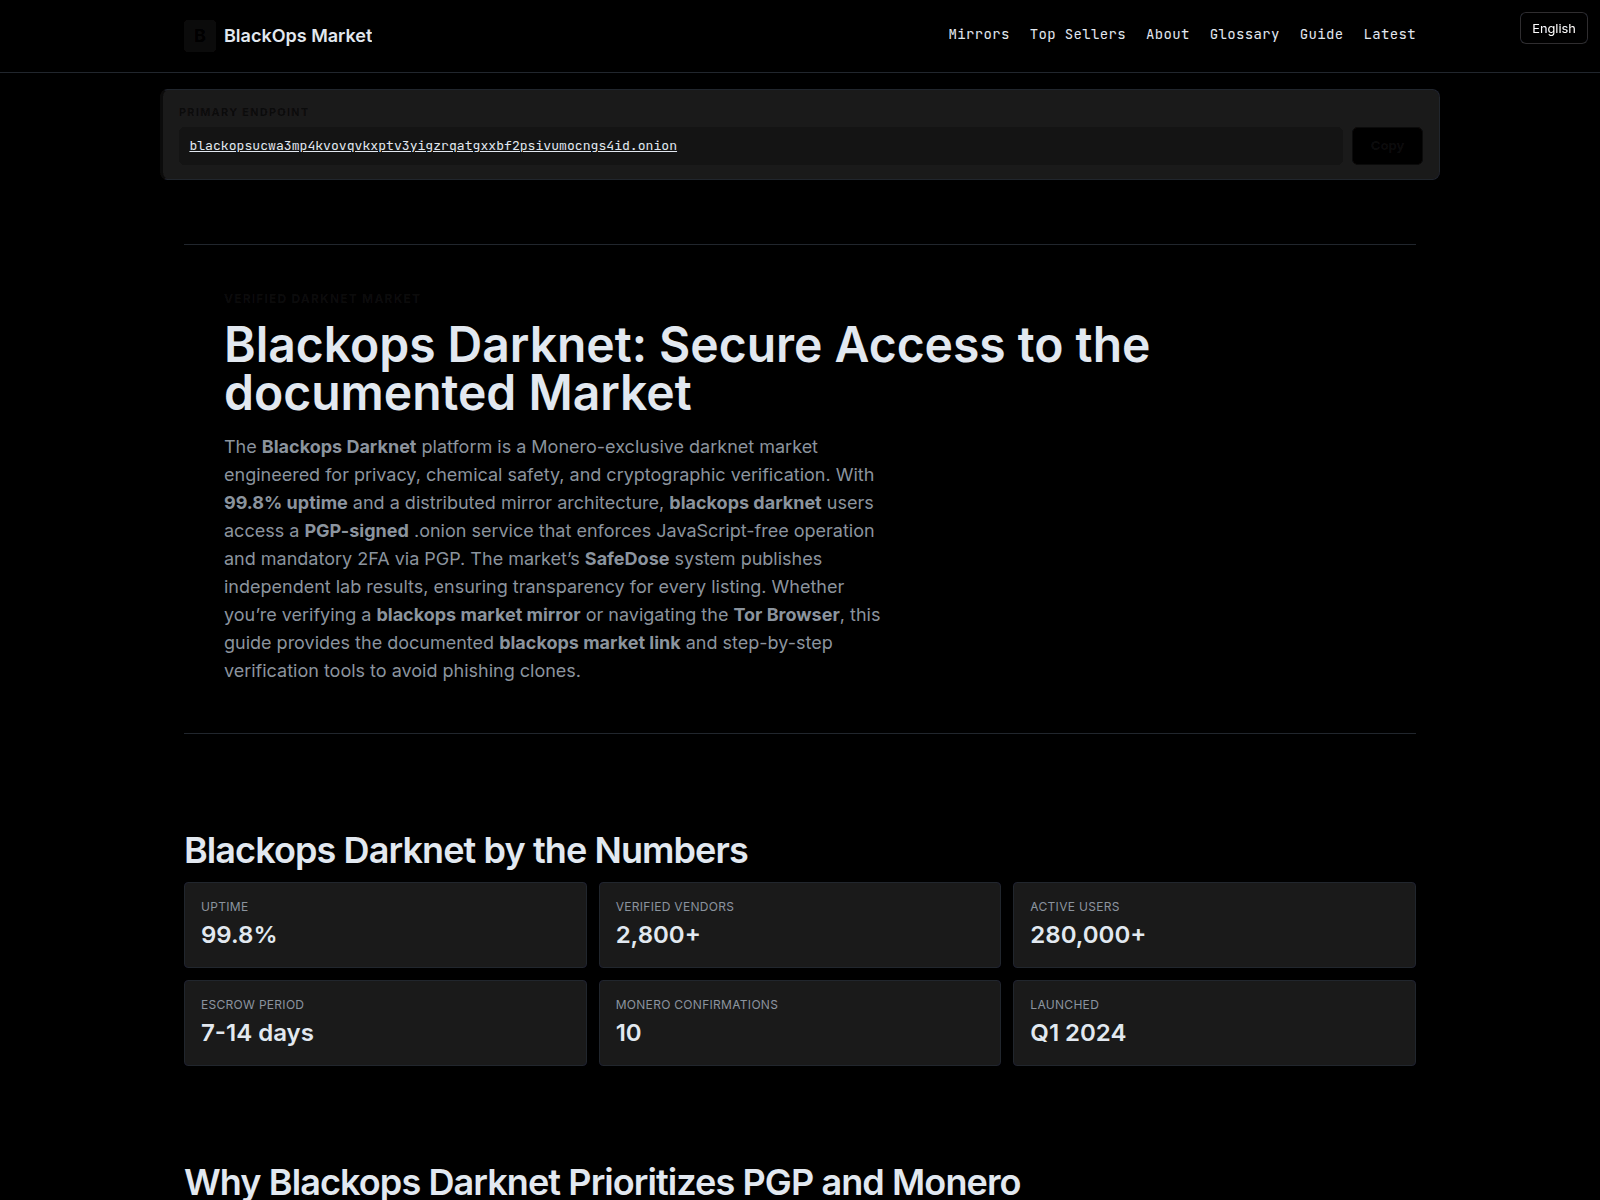Click the bold 'SafeDose' word
Screen dimensions: 1600x1200
coord(627,559)
